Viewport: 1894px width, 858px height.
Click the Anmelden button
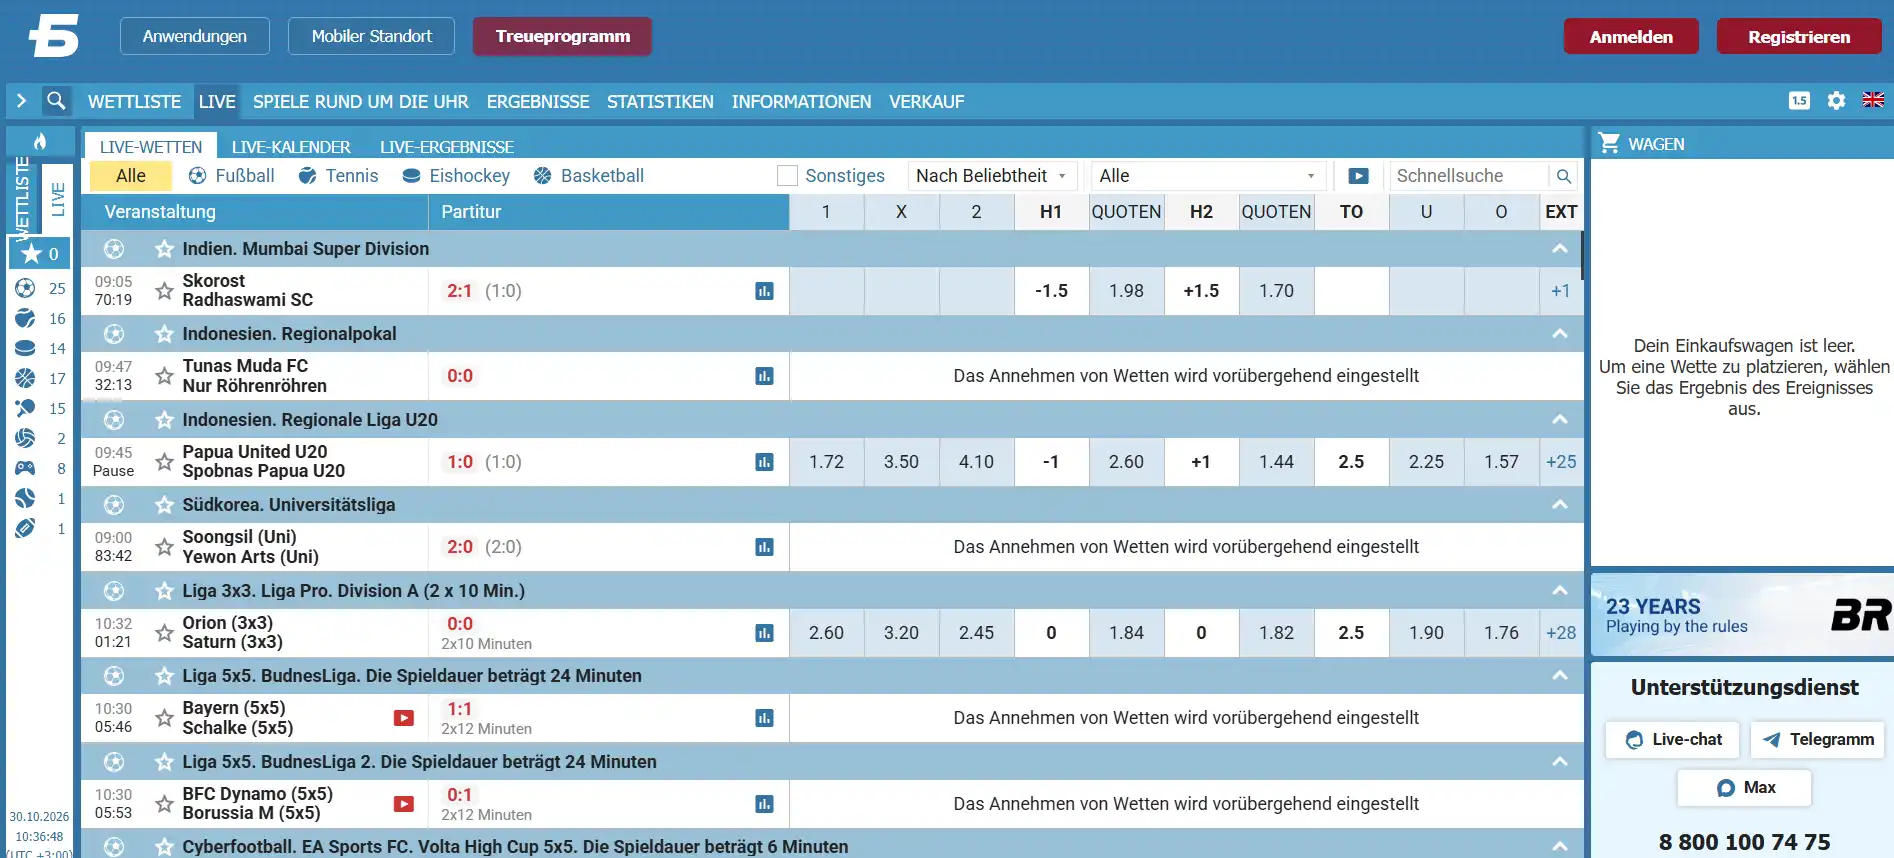pos(1631,37)
